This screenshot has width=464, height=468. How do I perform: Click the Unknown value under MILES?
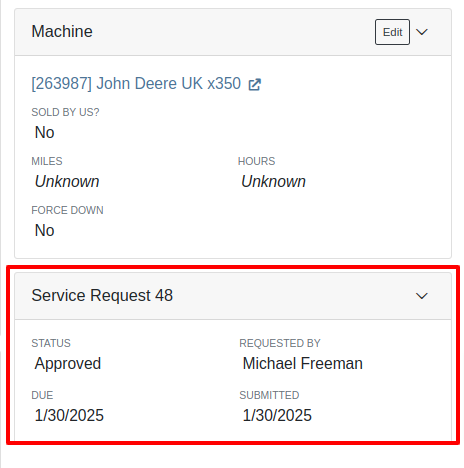67,182
